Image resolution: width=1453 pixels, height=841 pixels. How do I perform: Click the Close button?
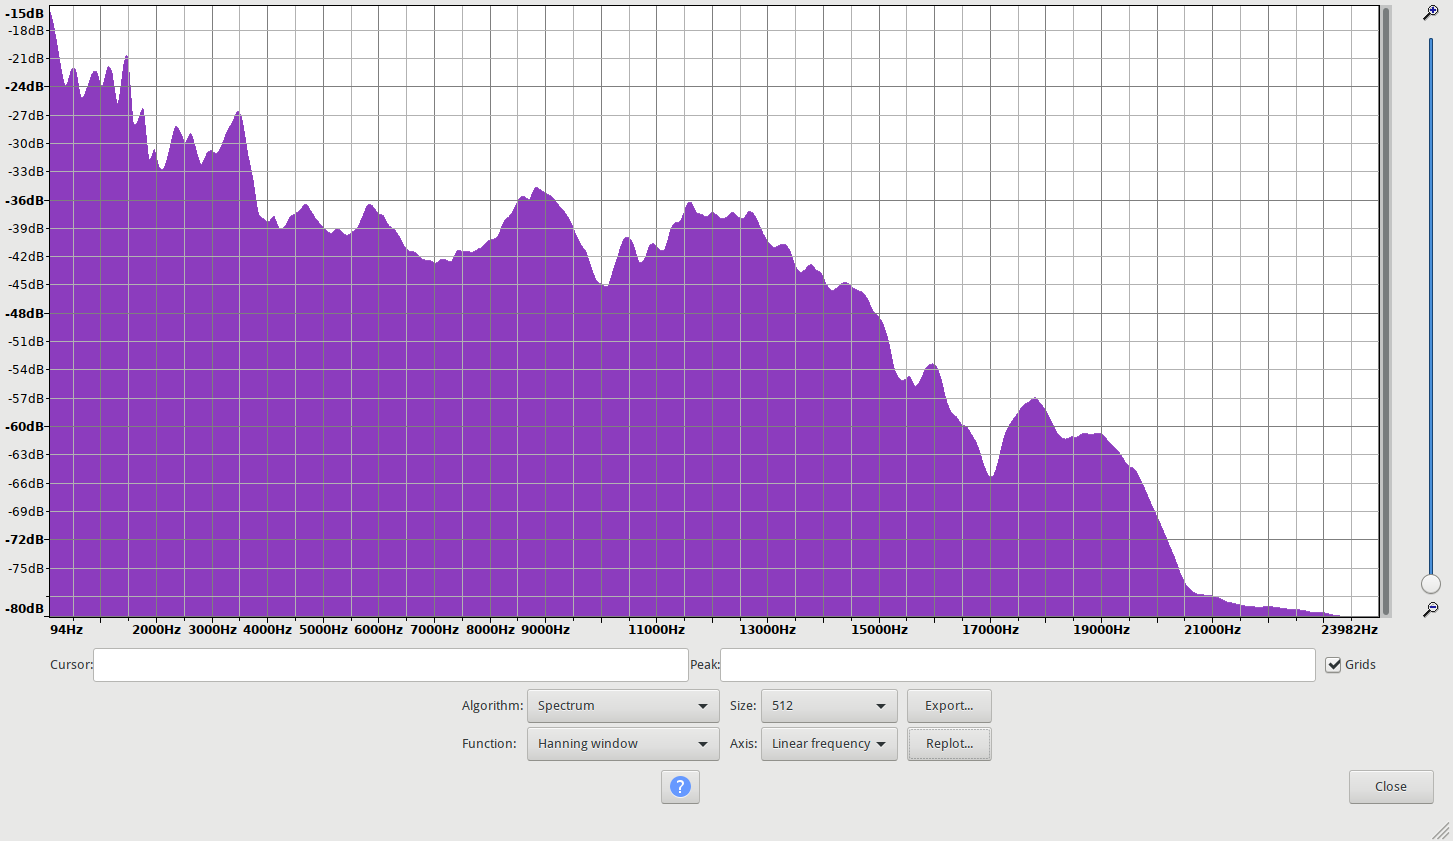[x=1391, y=787]
